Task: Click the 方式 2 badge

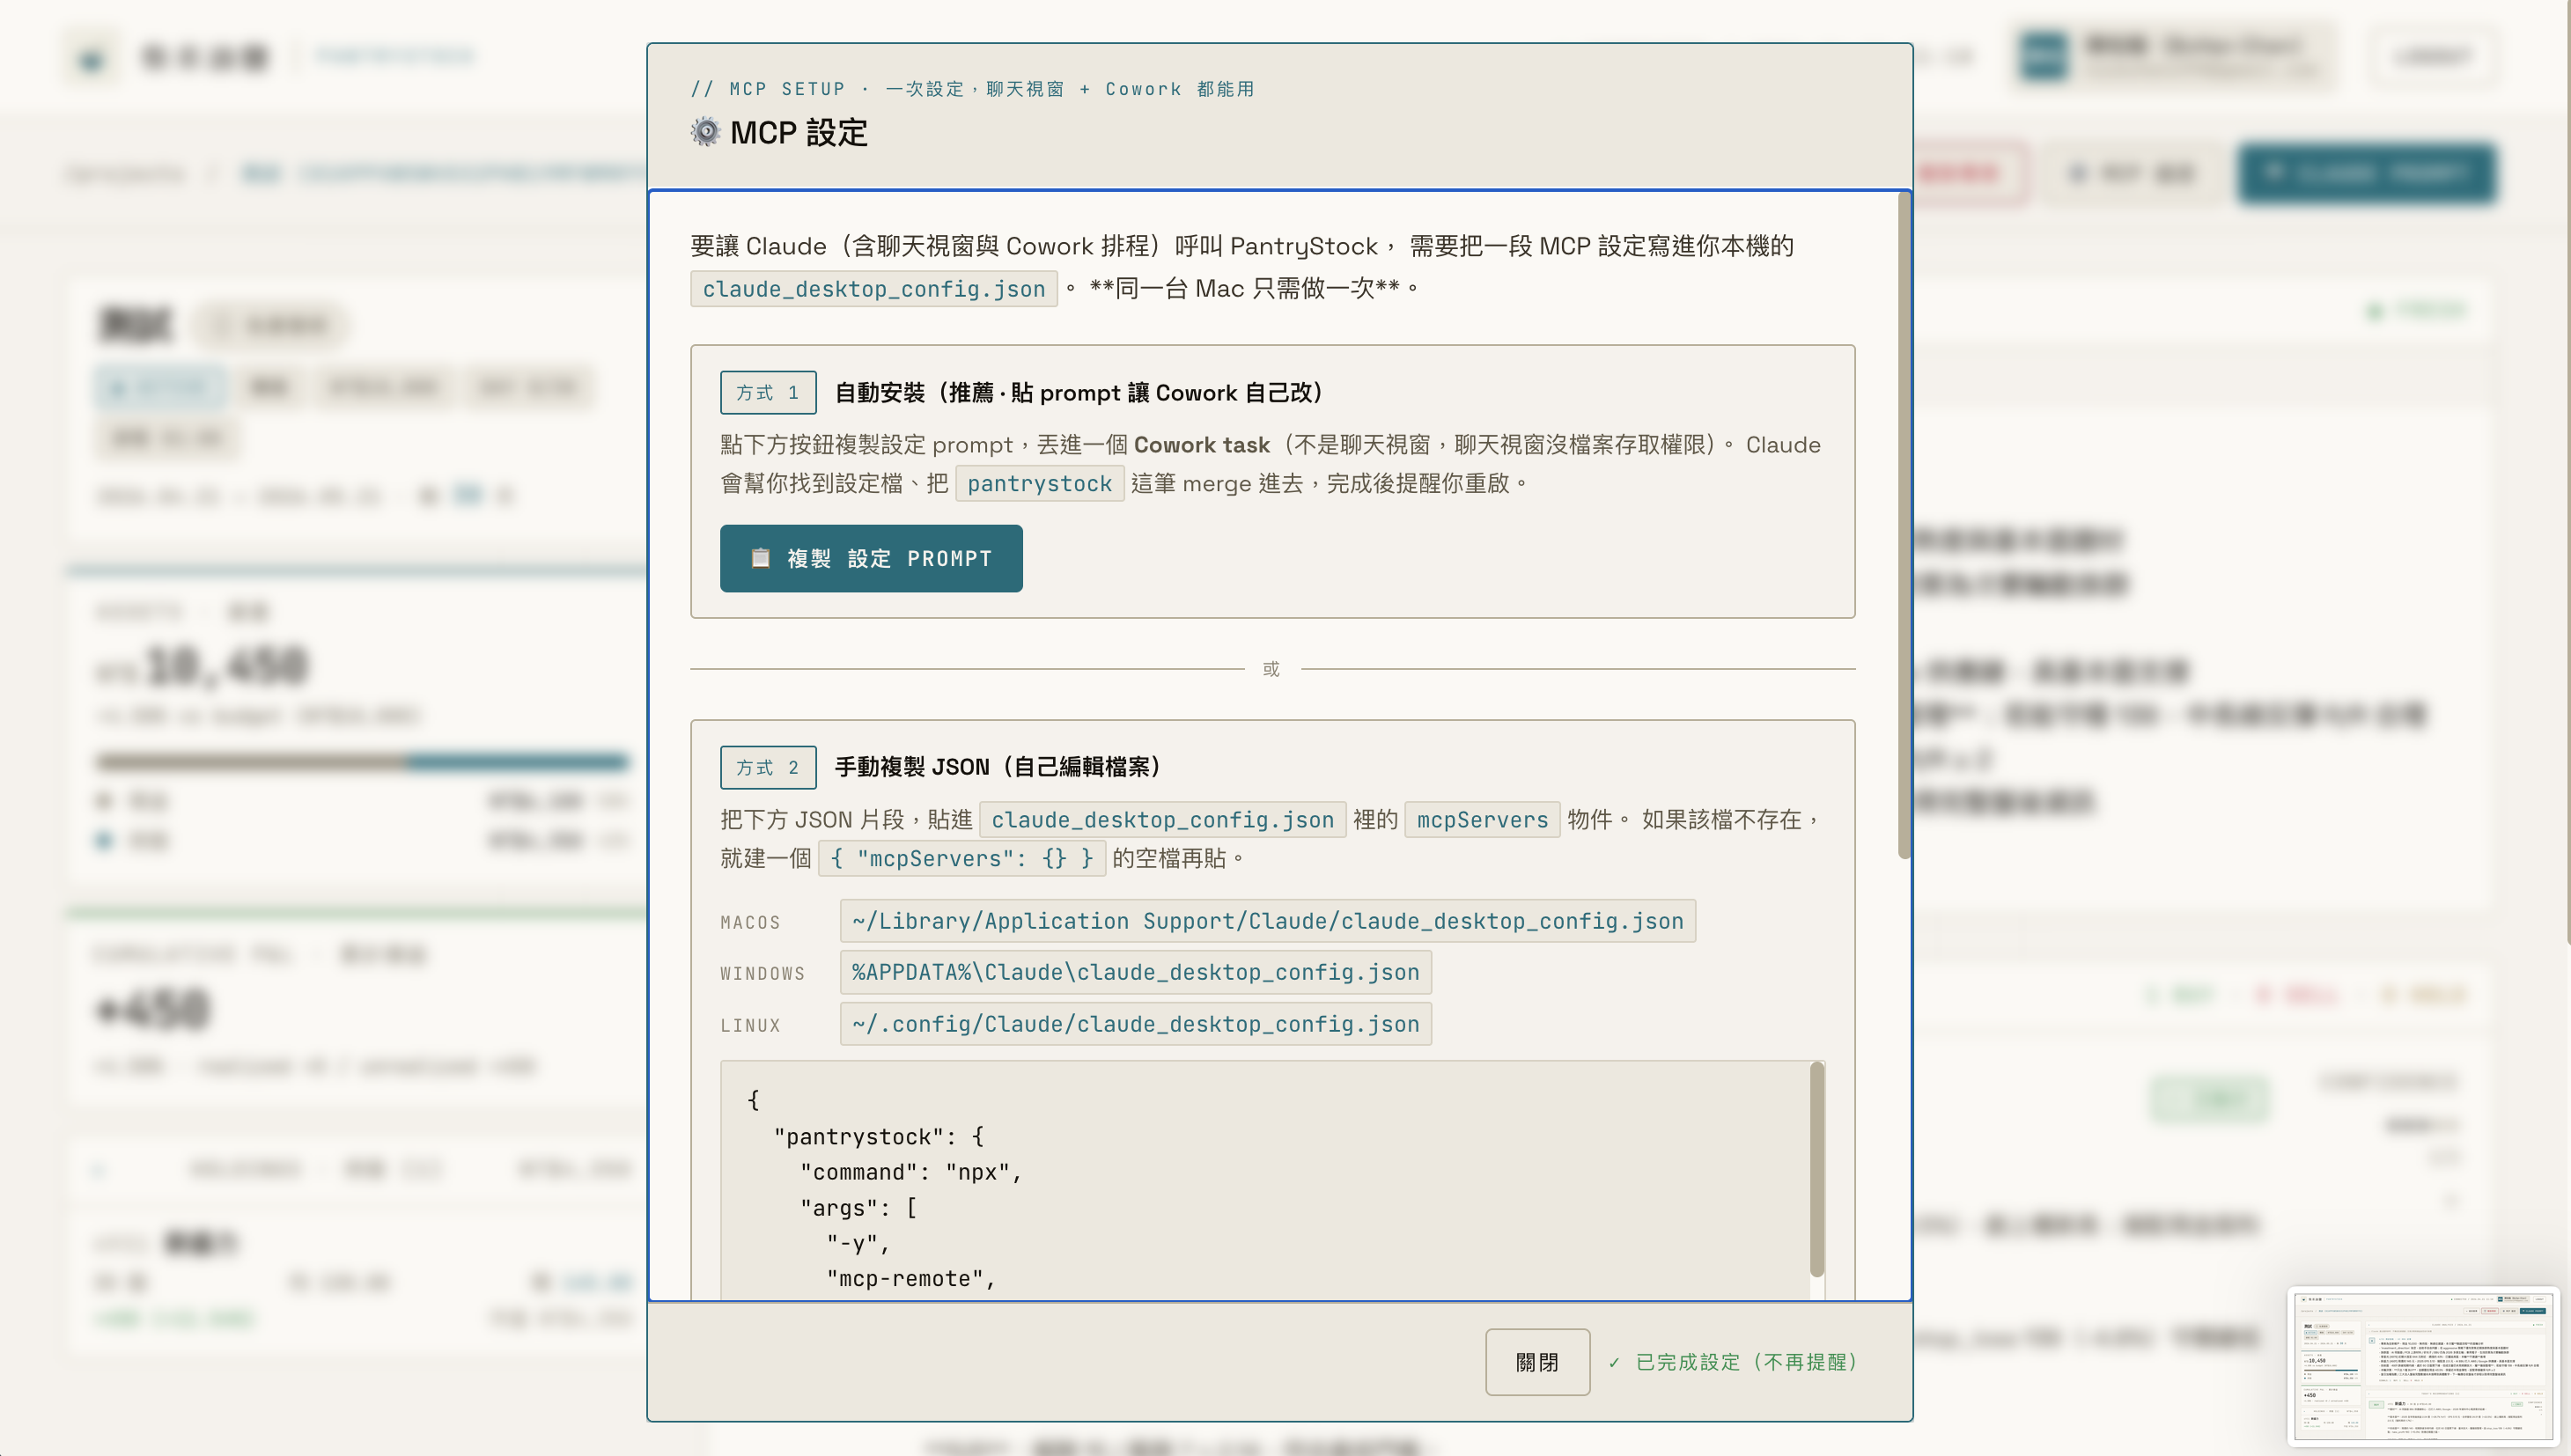Action: coord(767,767)
